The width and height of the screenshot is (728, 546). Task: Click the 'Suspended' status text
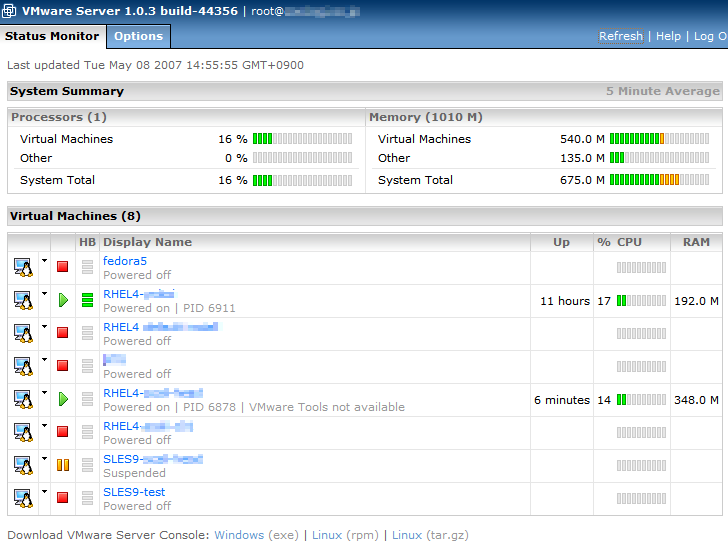[134, 473]
